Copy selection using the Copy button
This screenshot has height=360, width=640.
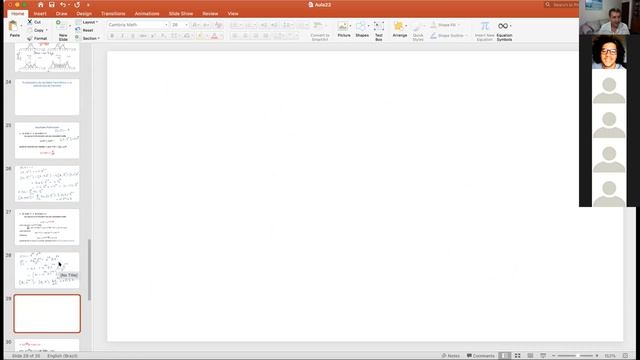(x=38, y=30)
